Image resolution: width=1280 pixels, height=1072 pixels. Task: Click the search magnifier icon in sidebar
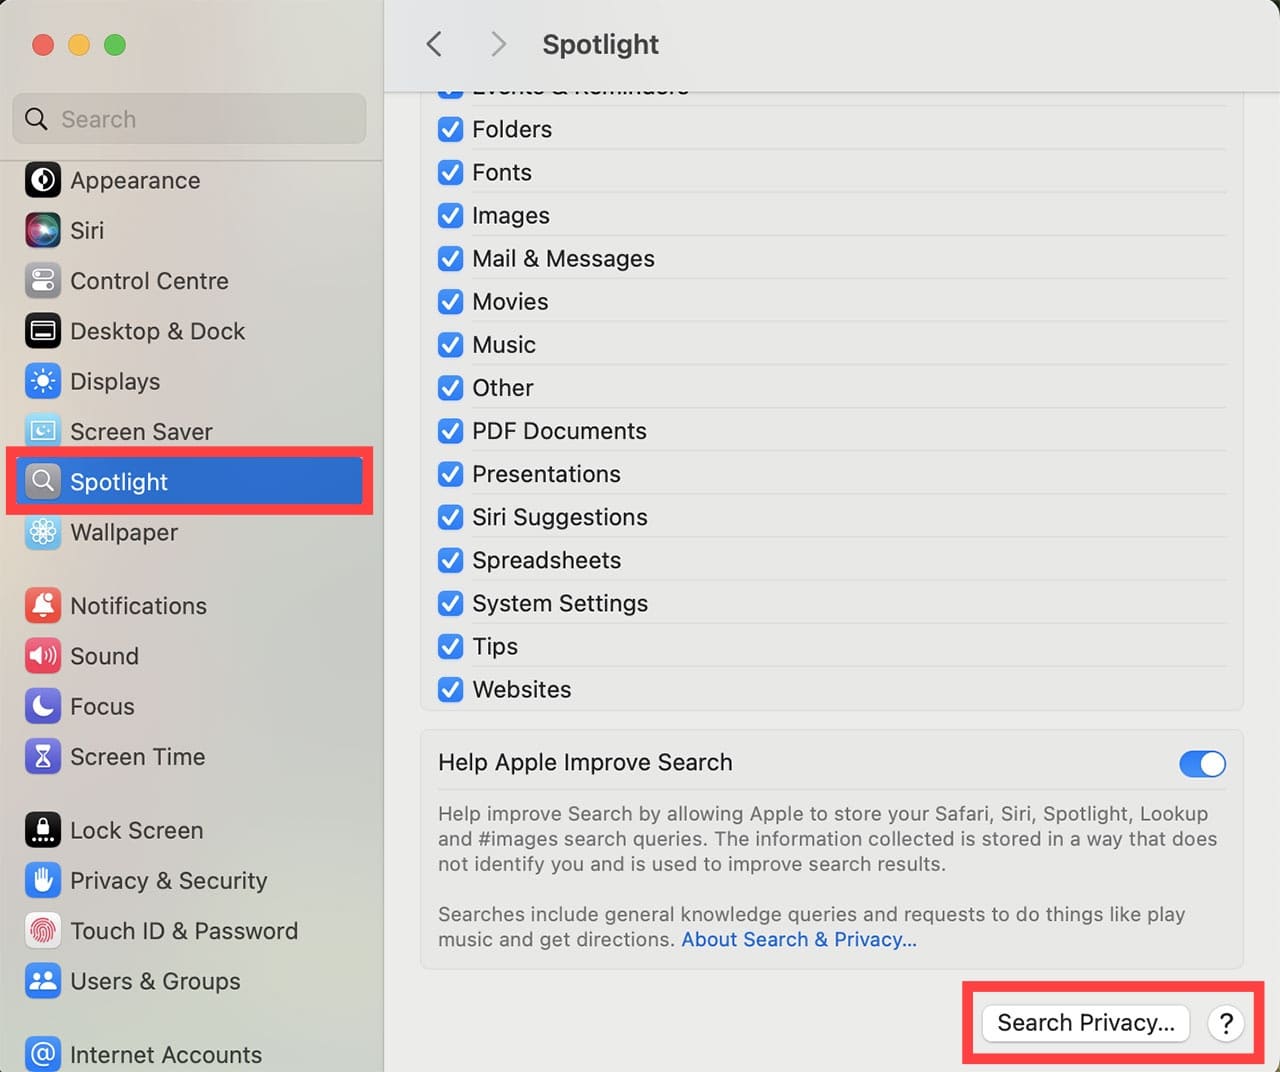tap(36, 119)
